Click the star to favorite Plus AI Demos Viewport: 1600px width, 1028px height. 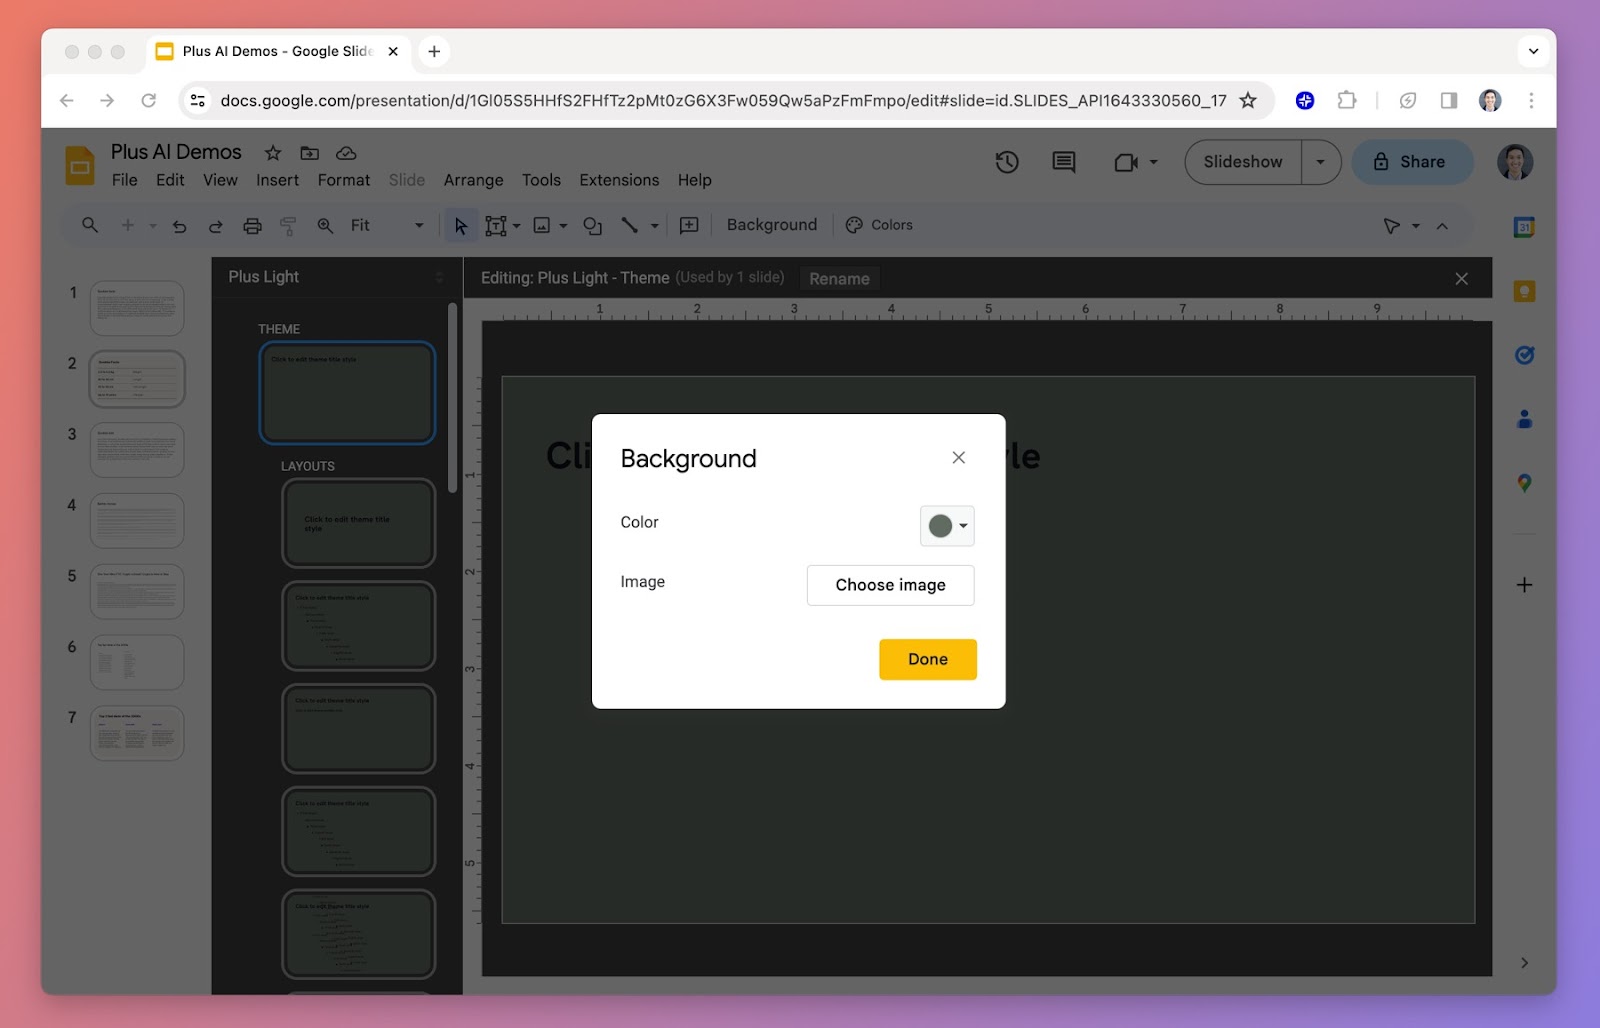click(x=272, y=153)
